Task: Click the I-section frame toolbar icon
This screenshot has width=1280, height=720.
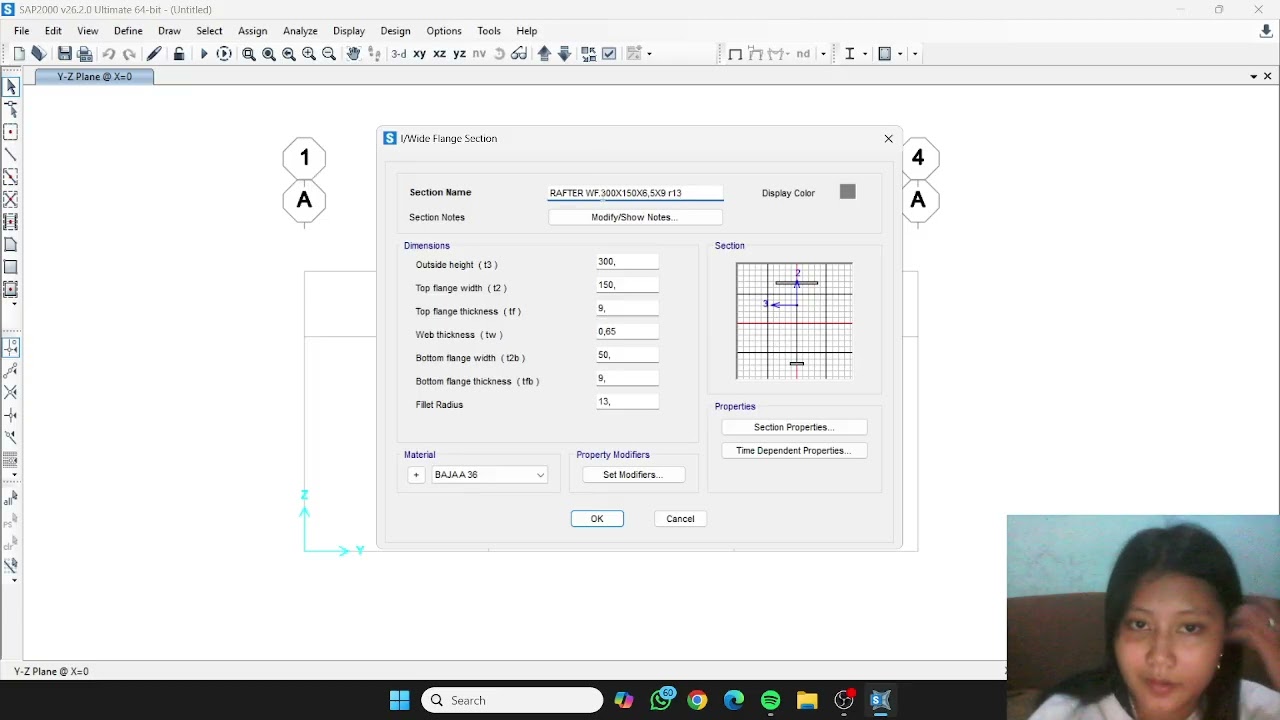Action: (x=850, y=54)
